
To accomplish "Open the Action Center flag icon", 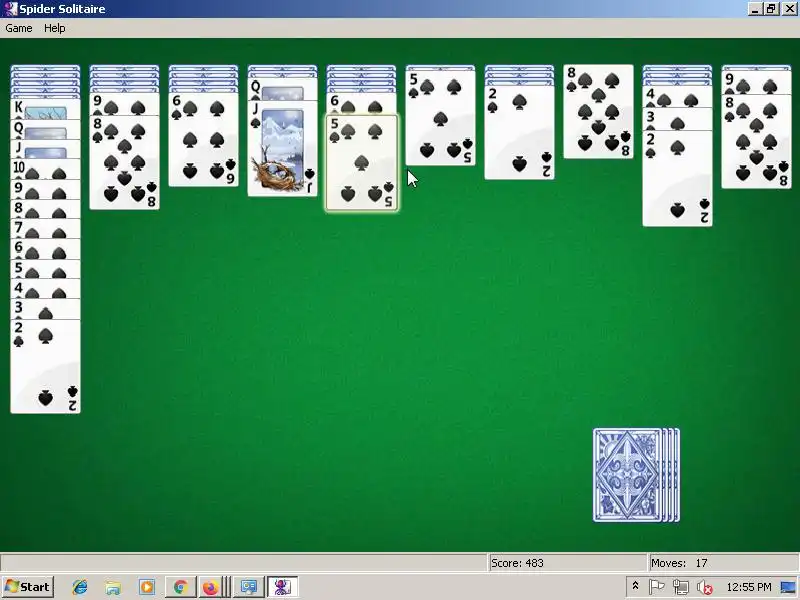I will pos(657,587).
